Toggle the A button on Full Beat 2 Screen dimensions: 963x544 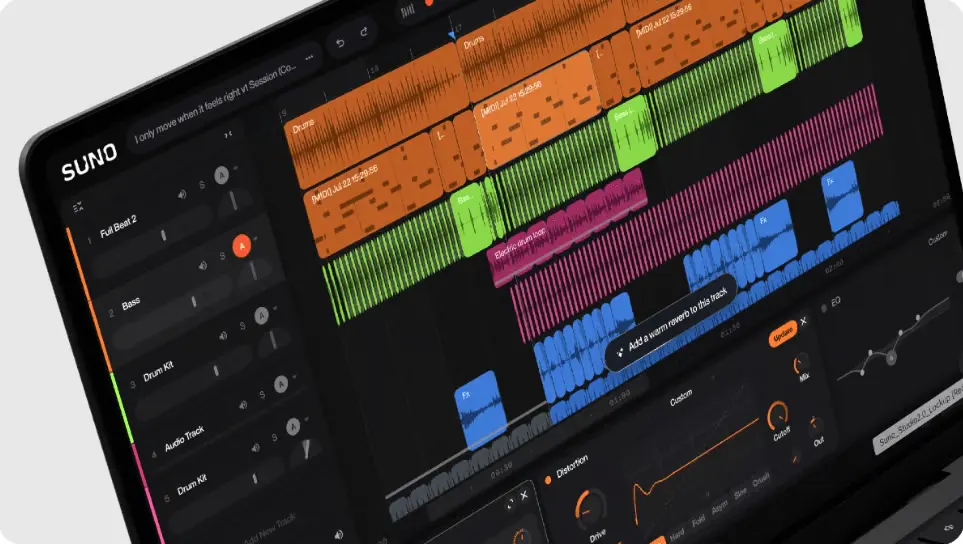click(x=222, y=175)
